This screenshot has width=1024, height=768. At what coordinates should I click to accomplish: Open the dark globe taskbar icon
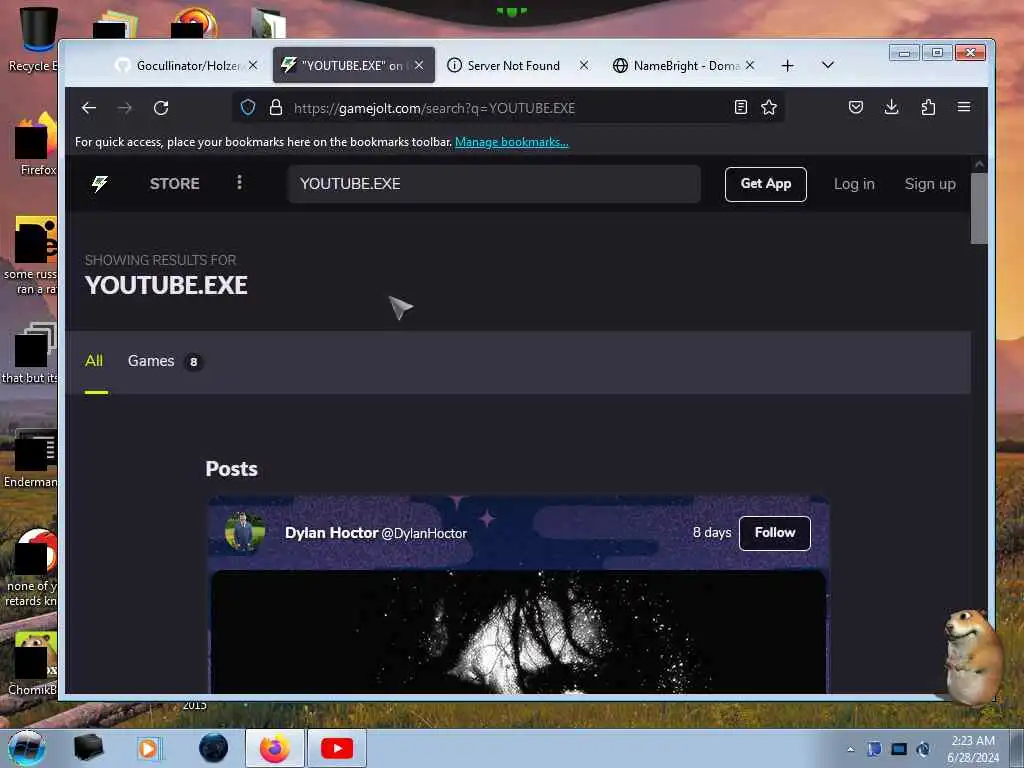[213, 748]
